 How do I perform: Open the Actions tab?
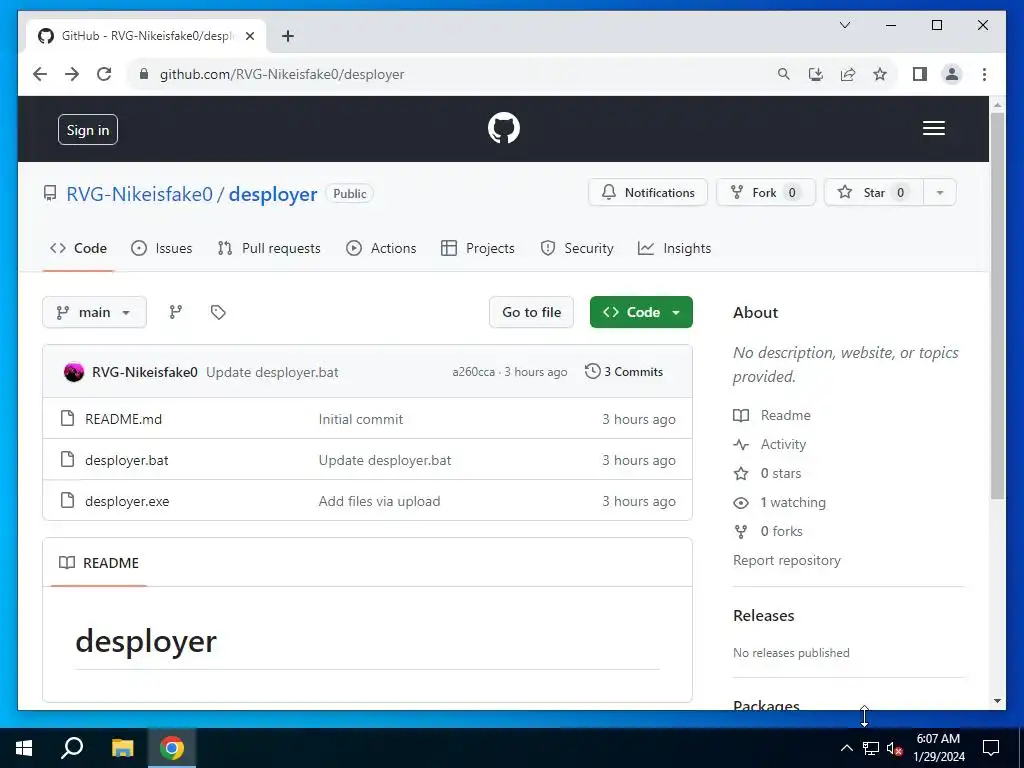[x=381, y=248]
